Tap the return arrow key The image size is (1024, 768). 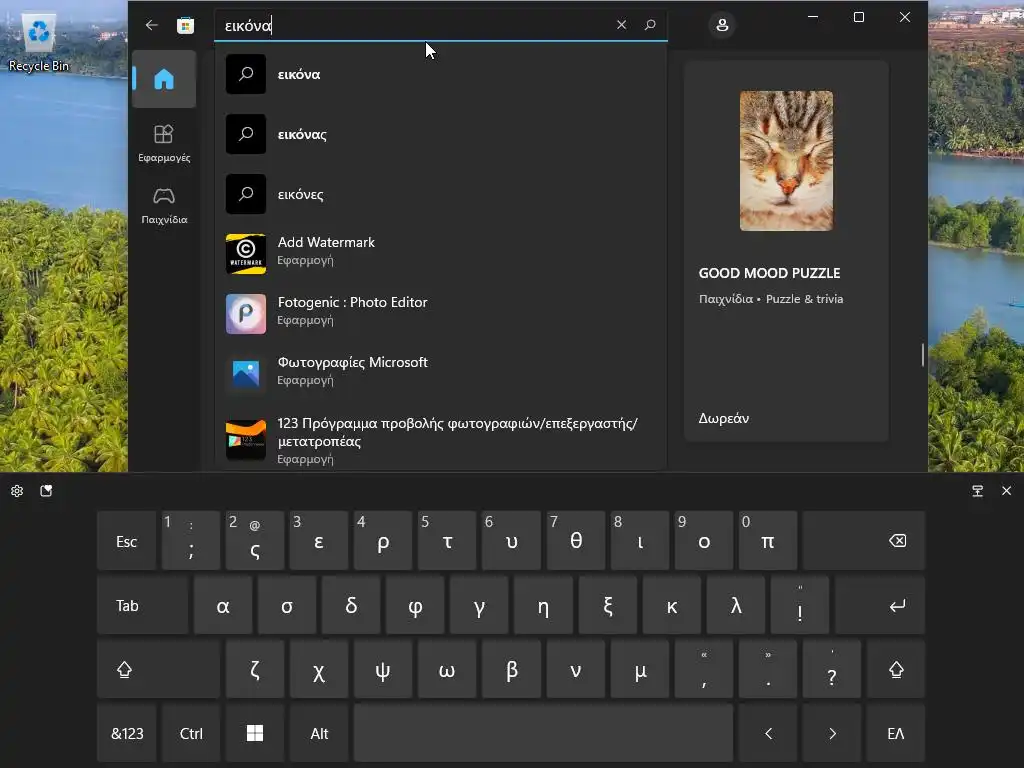click(x=880, y=605)
